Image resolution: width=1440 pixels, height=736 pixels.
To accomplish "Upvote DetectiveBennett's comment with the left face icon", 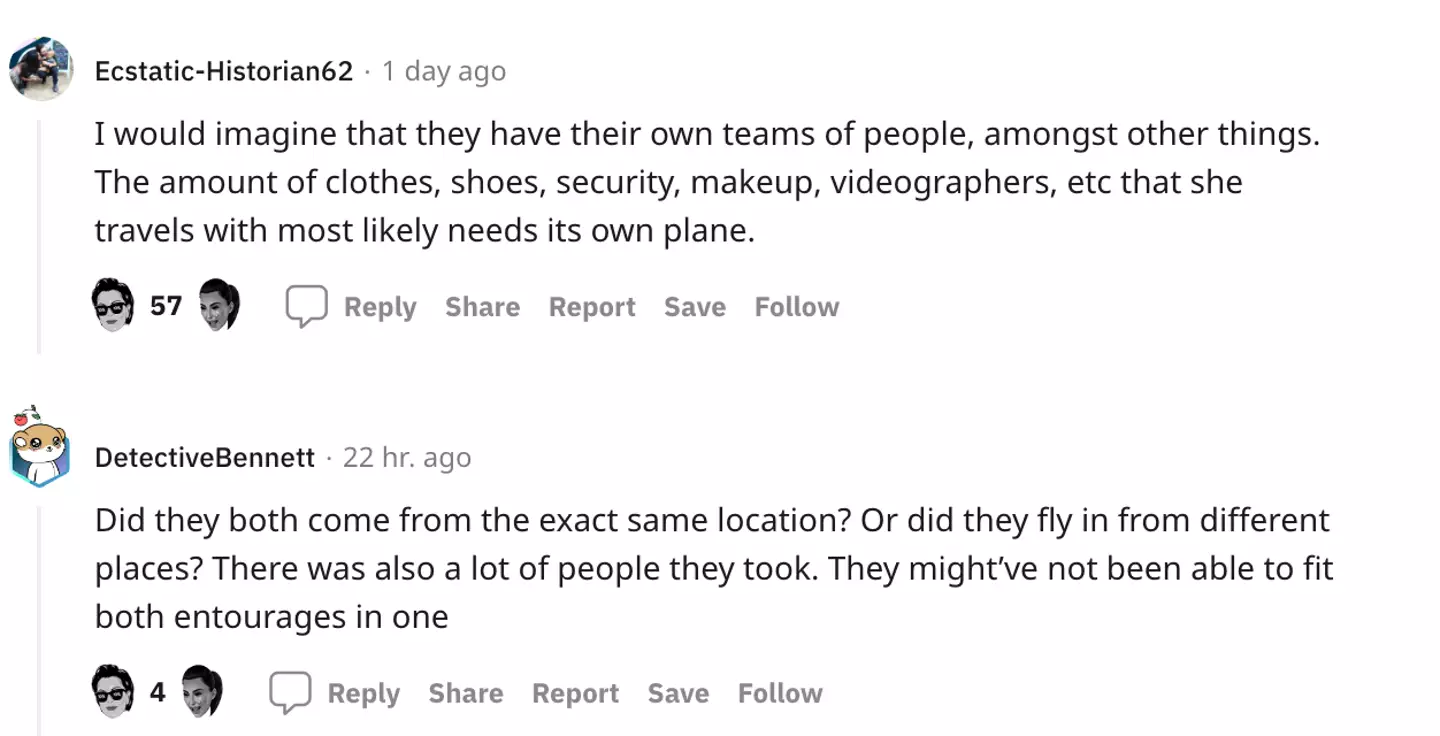I will pyautogui.click(x=112, y=692).
